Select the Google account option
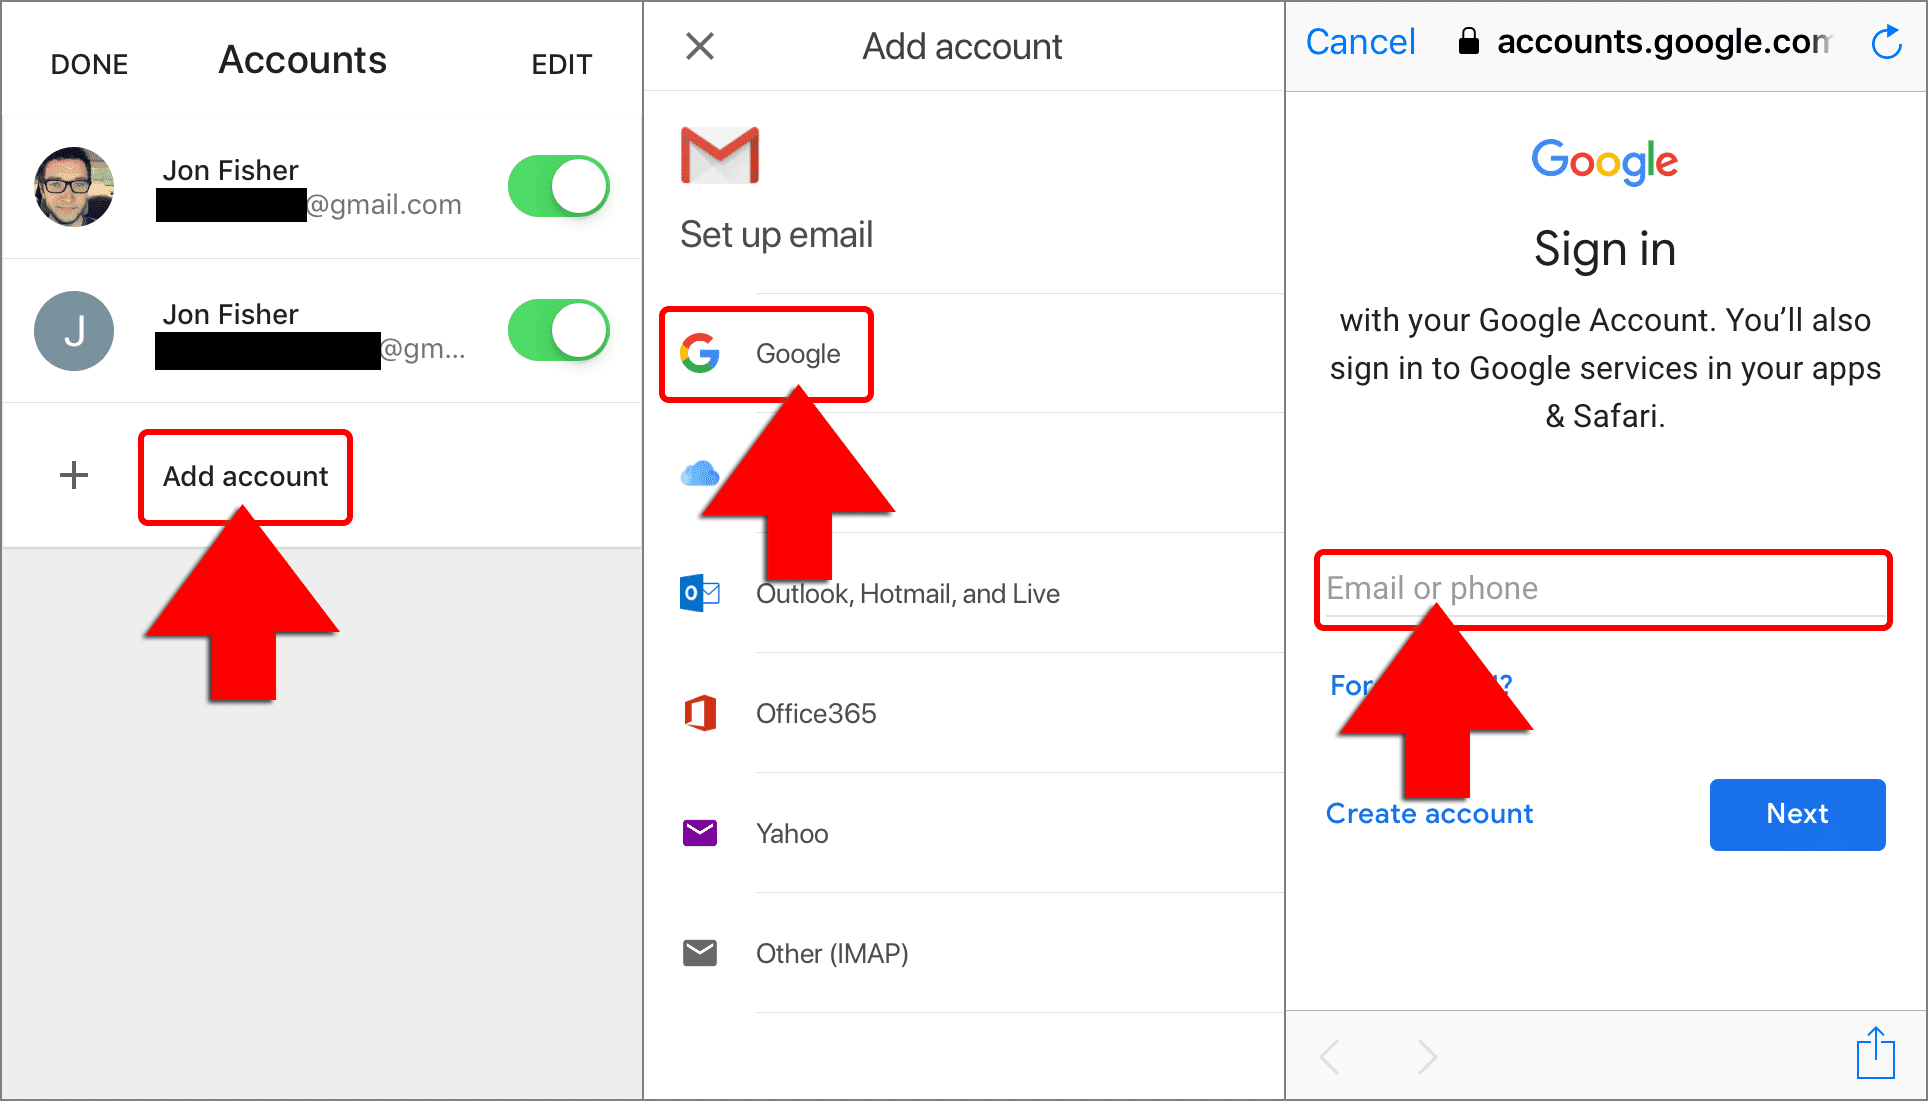This screenshot has width=1928, height=1101. 795,354
